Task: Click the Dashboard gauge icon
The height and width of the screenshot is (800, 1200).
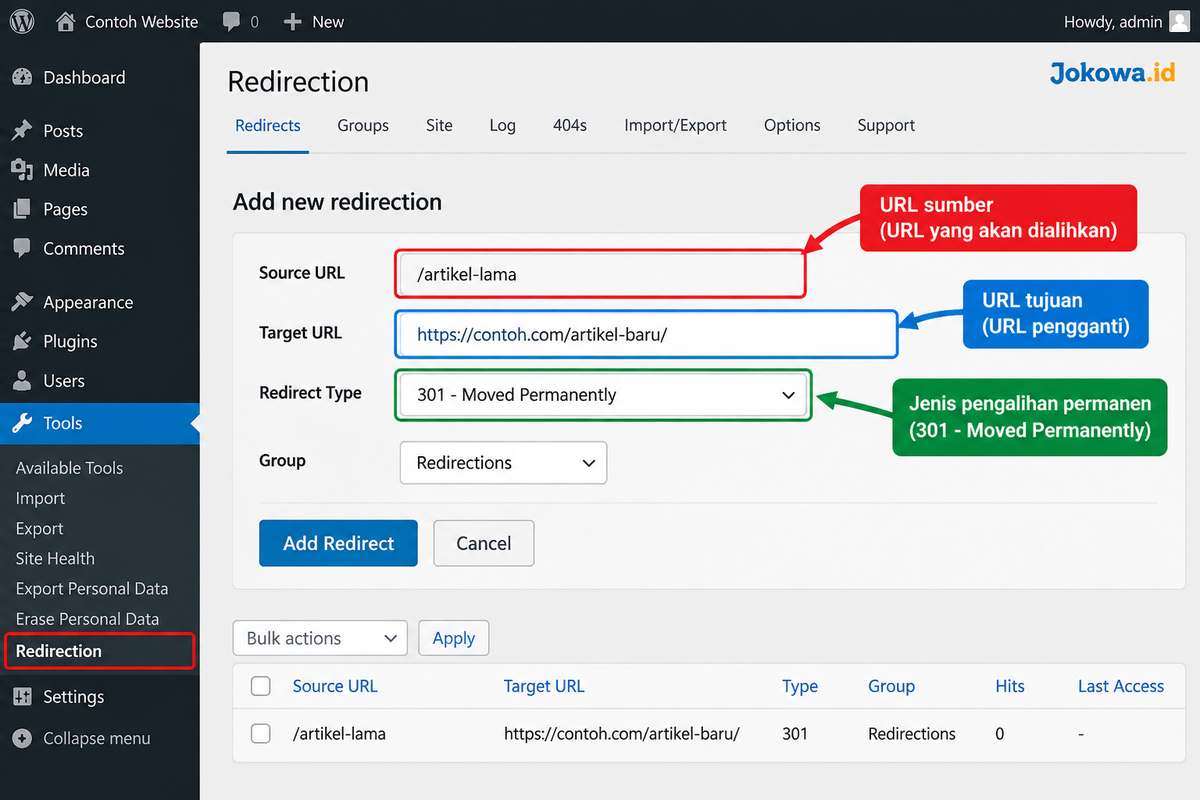Action: click(x=22, y=77)
